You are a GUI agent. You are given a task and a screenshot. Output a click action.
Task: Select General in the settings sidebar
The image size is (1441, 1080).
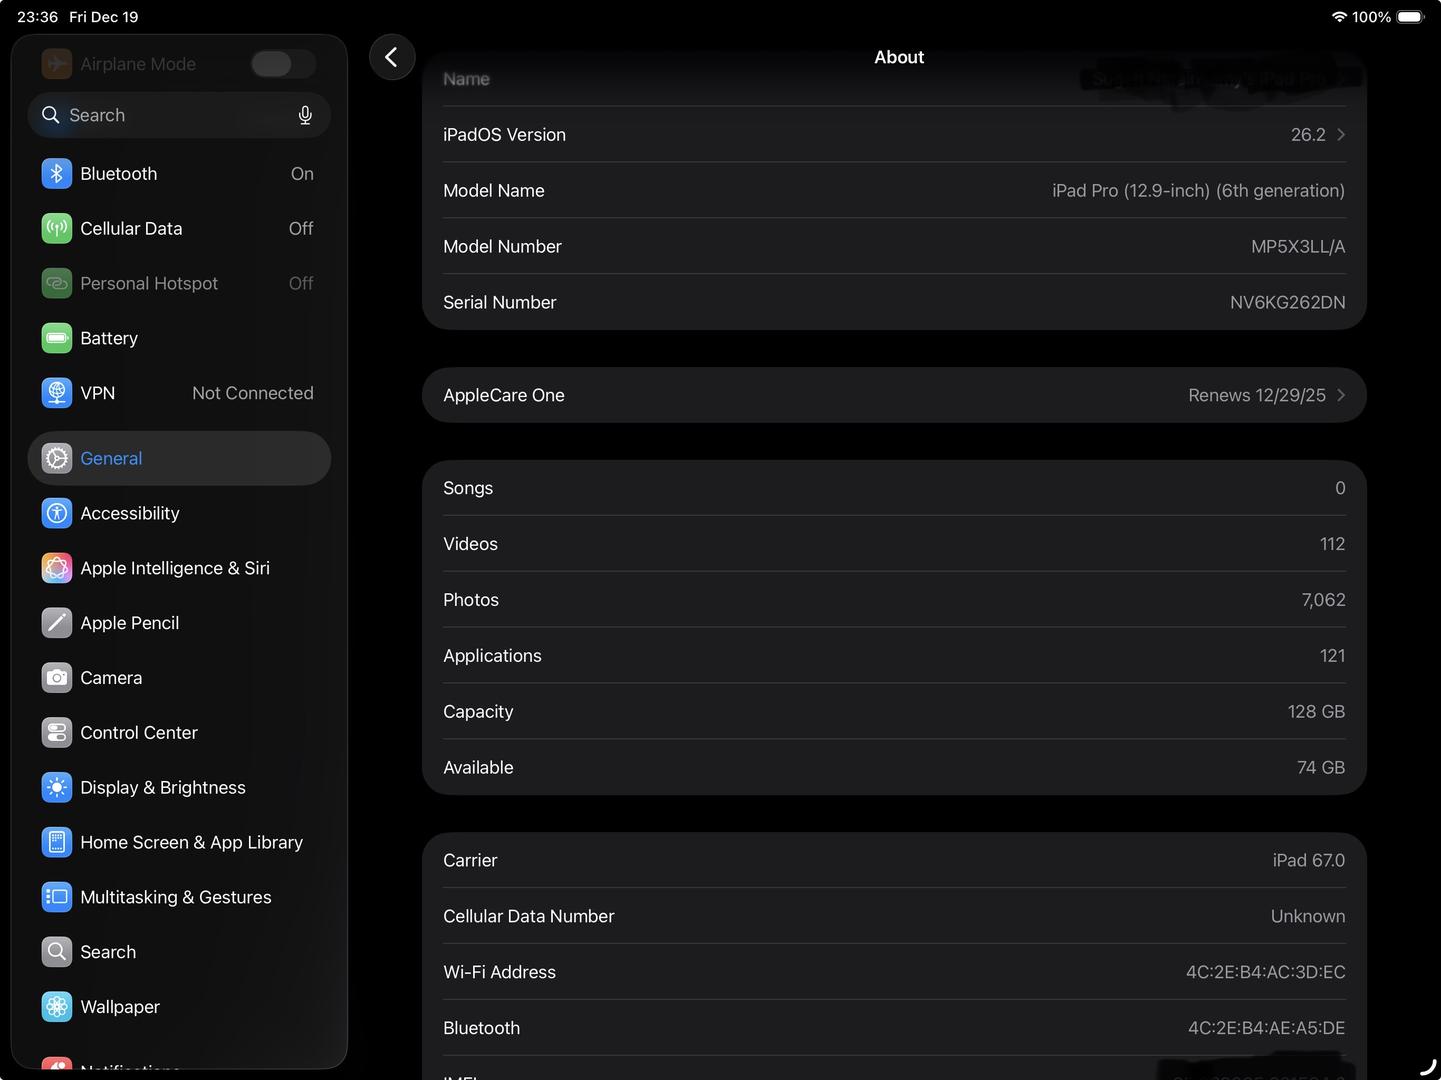point(179,458)
